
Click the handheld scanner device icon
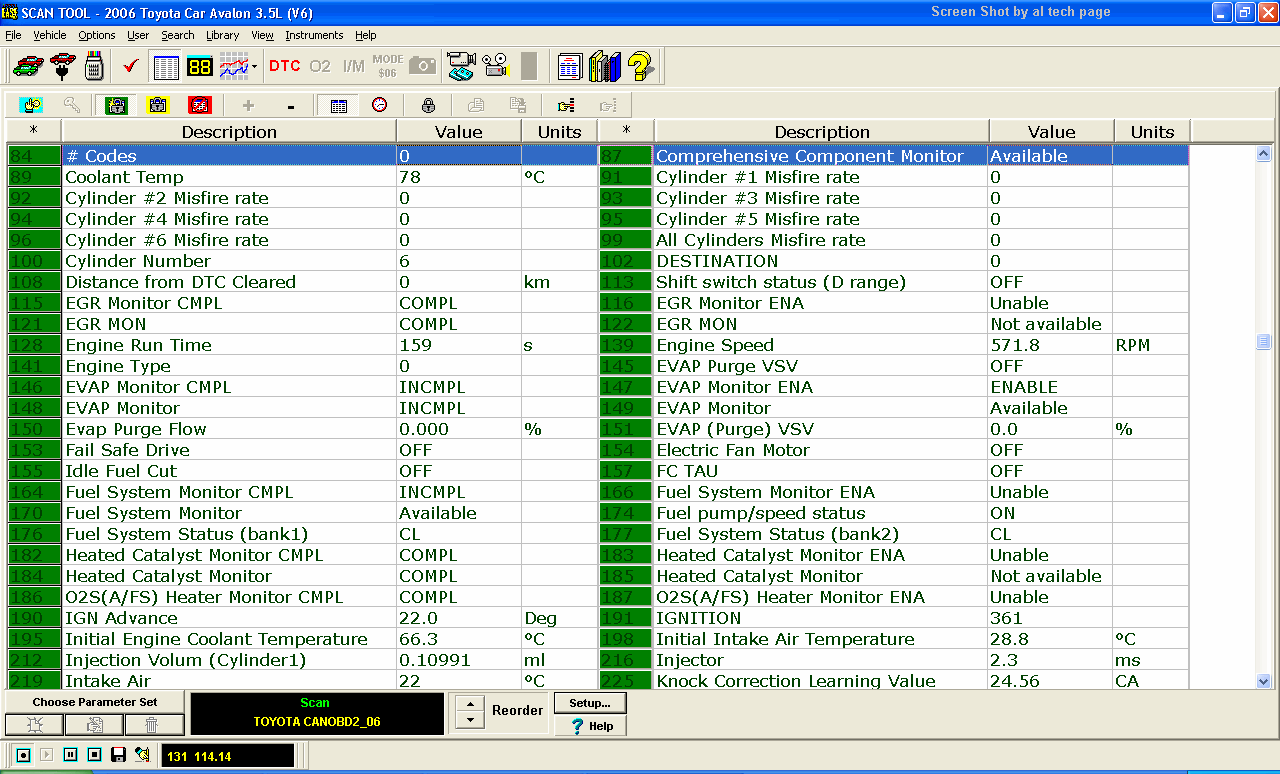pos(94,67)
